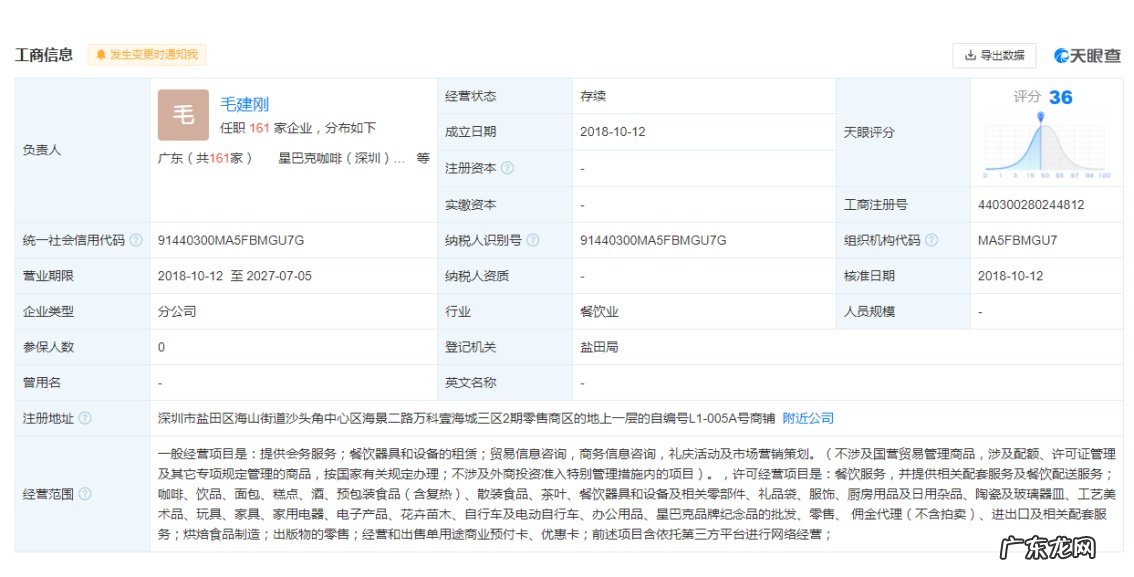Open the help icon next to 组织机构代码
Screen dimensions: 1134x577
(x=930, y=239)
